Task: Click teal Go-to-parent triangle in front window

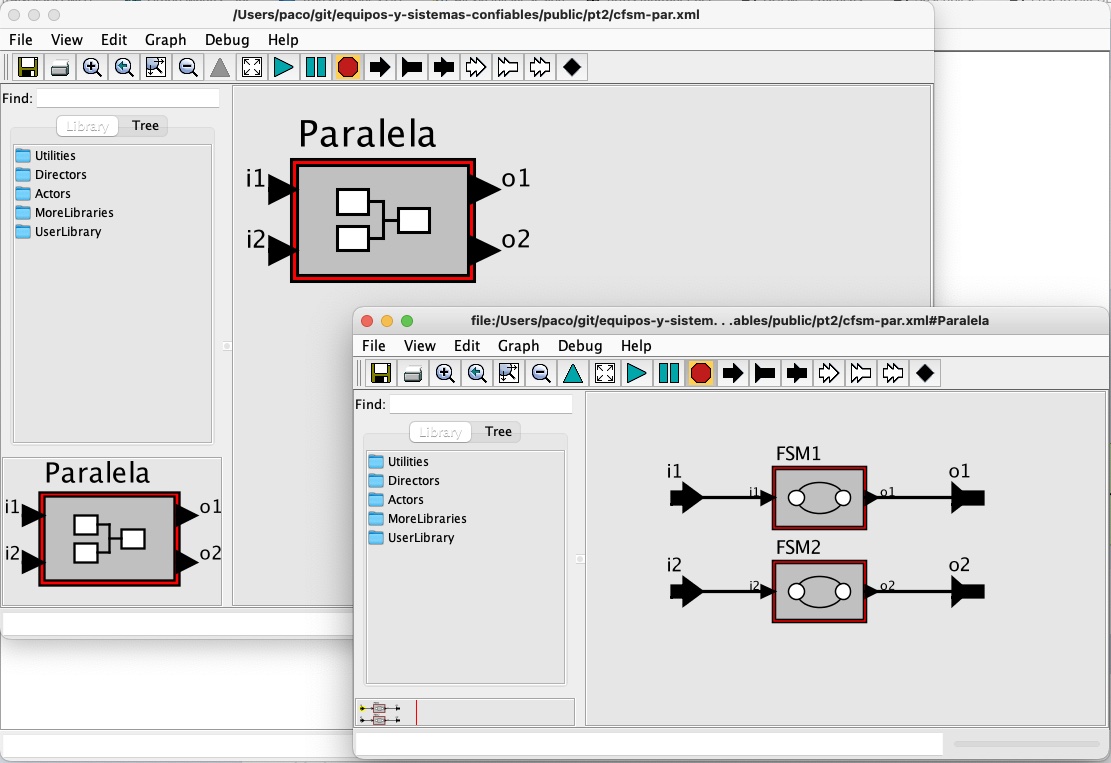Action: [573, 373]
